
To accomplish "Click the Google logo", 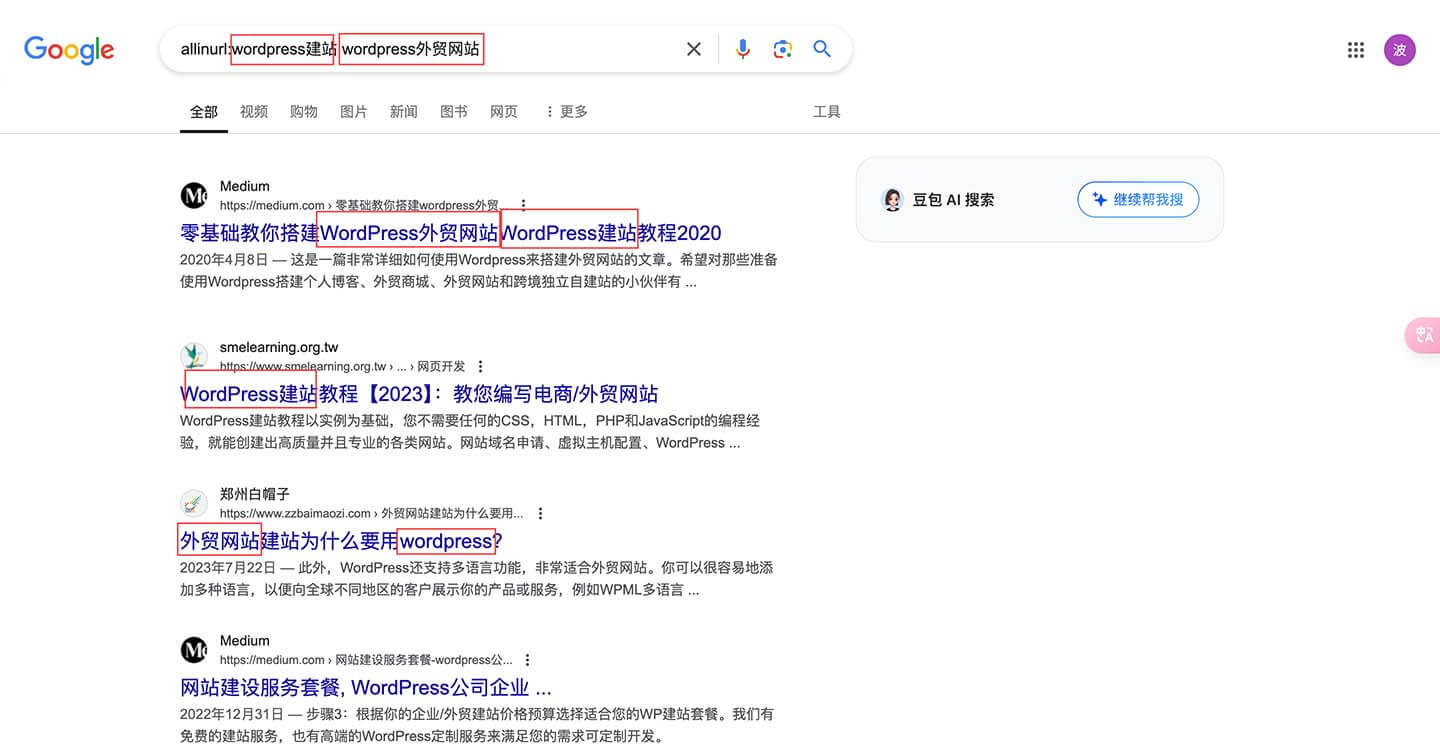I will tap(69, 49).
